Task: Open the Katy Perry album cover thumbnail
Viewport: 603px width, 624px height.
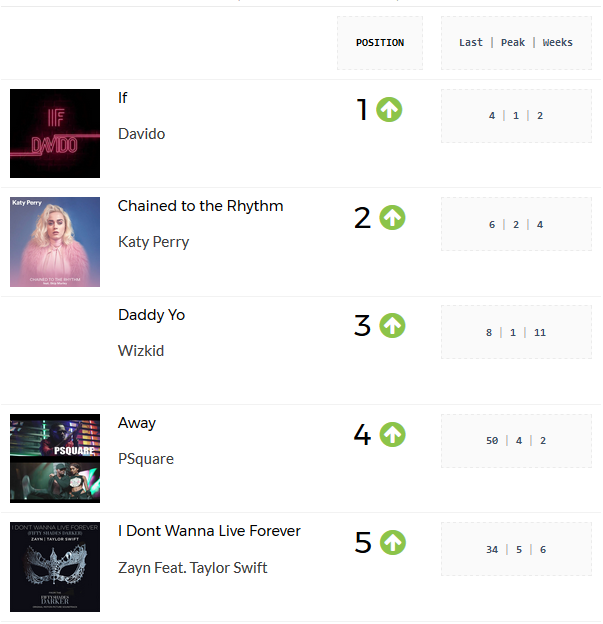Action: [x=55, y=242]
